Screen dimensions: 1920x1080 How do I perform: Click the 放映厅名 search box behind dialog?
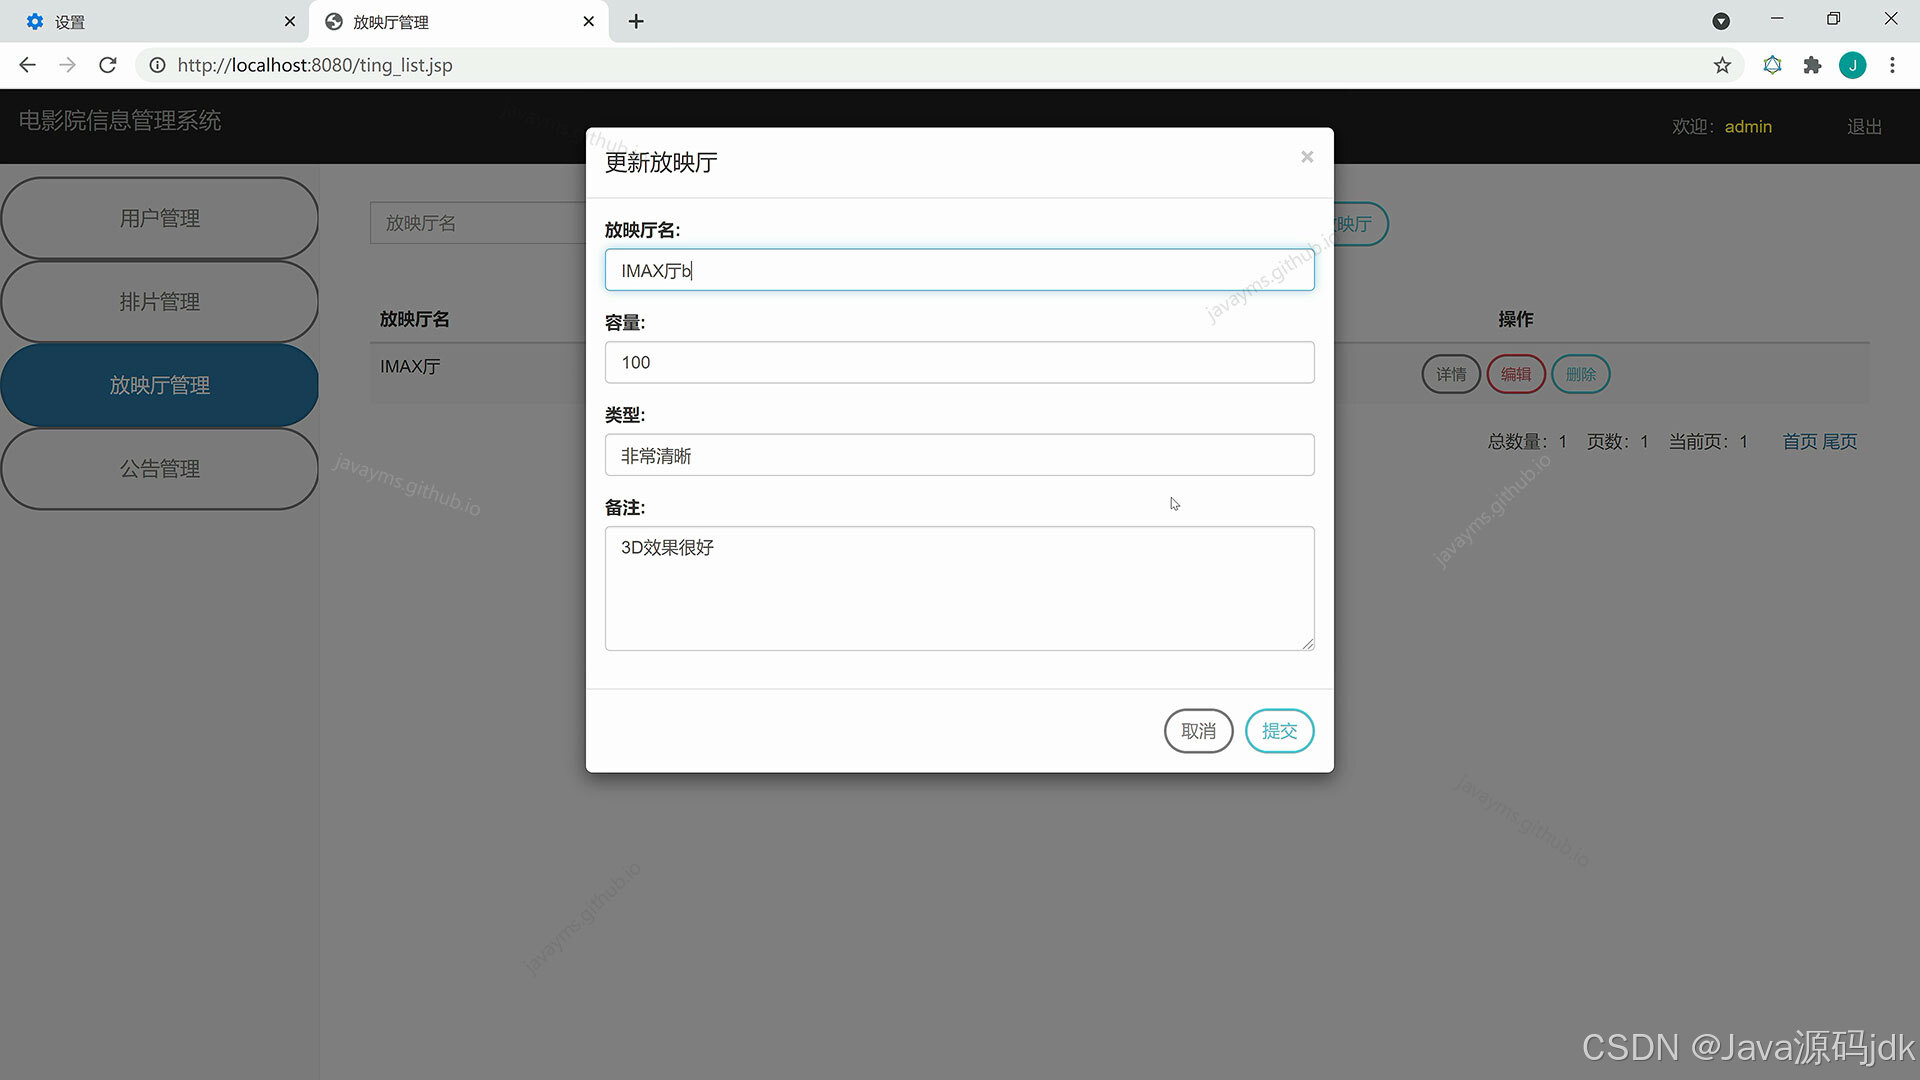pos(478,223)
